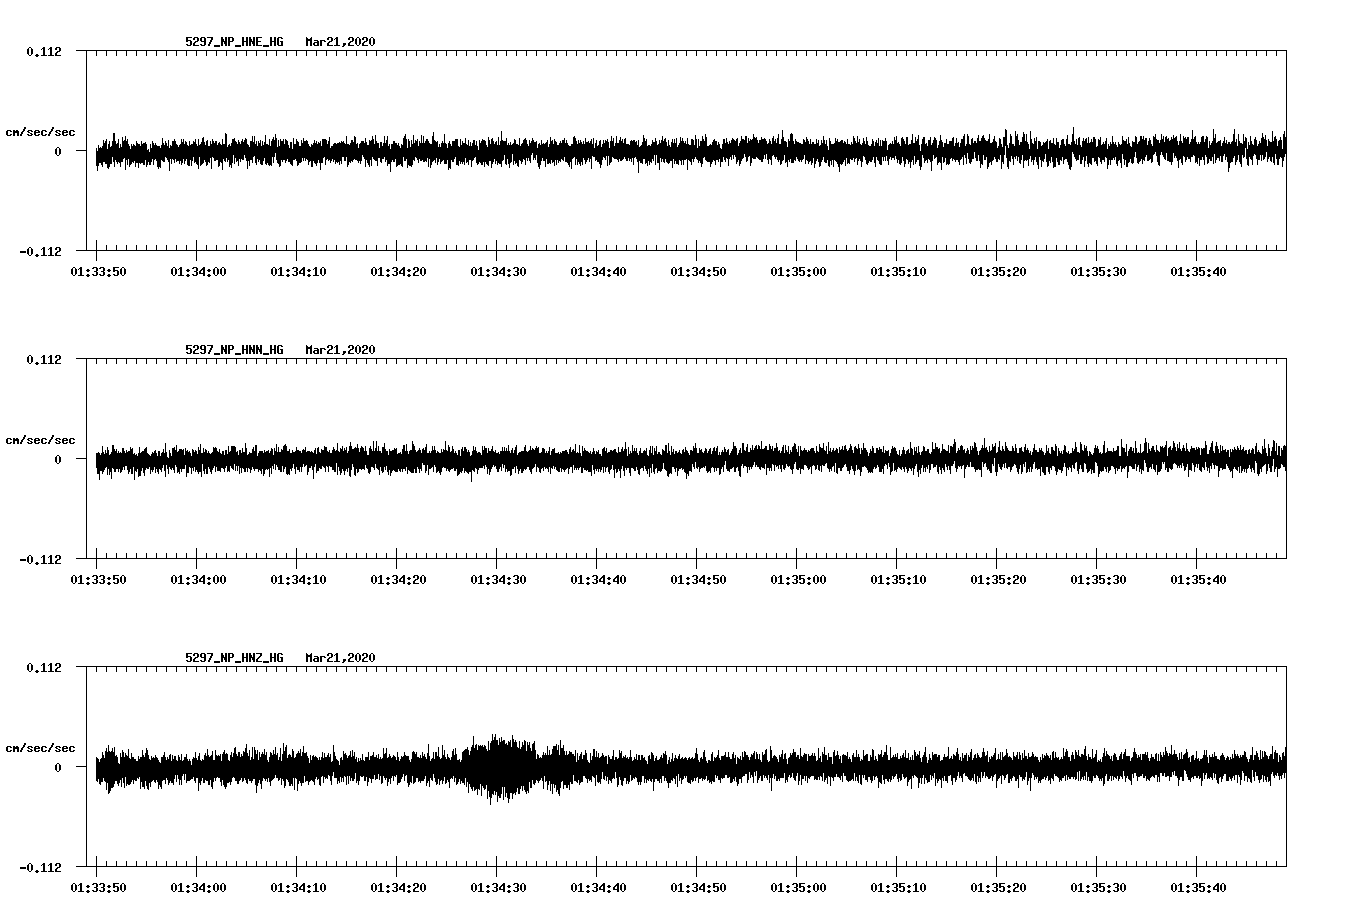Click 01:33:50 time label on HNE axis
This screenshot has height=924, width=1358.
98,272
